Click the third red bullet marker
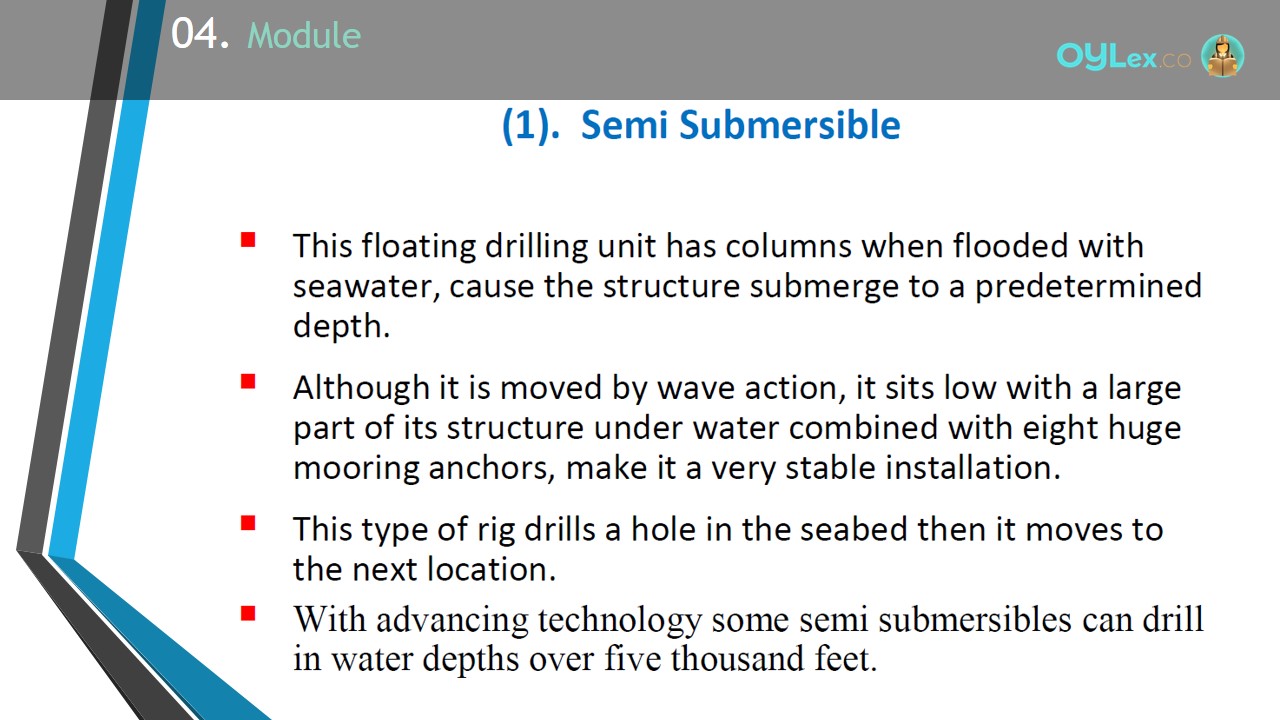 click(x=248, y=522)
